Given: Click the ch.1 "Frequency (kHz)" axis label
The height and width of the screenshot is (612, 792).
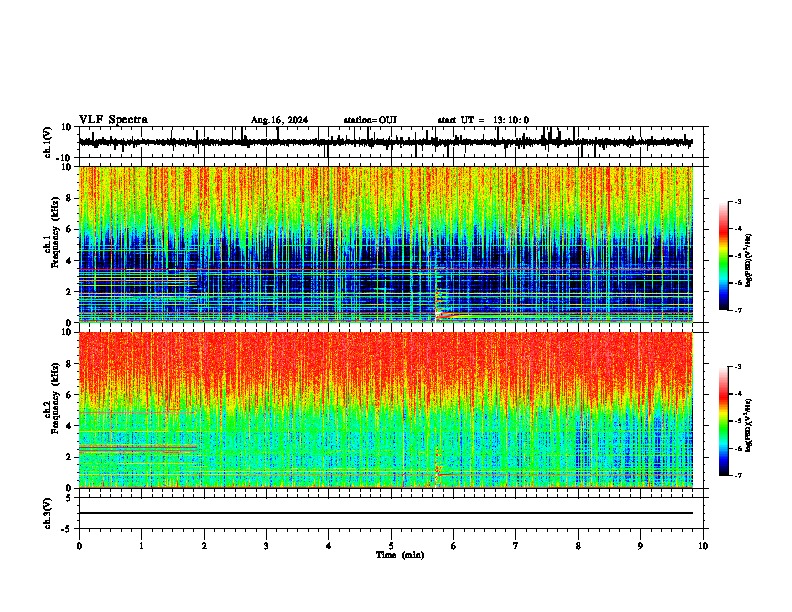Looking at the screenshot, I should click(55, 233).
